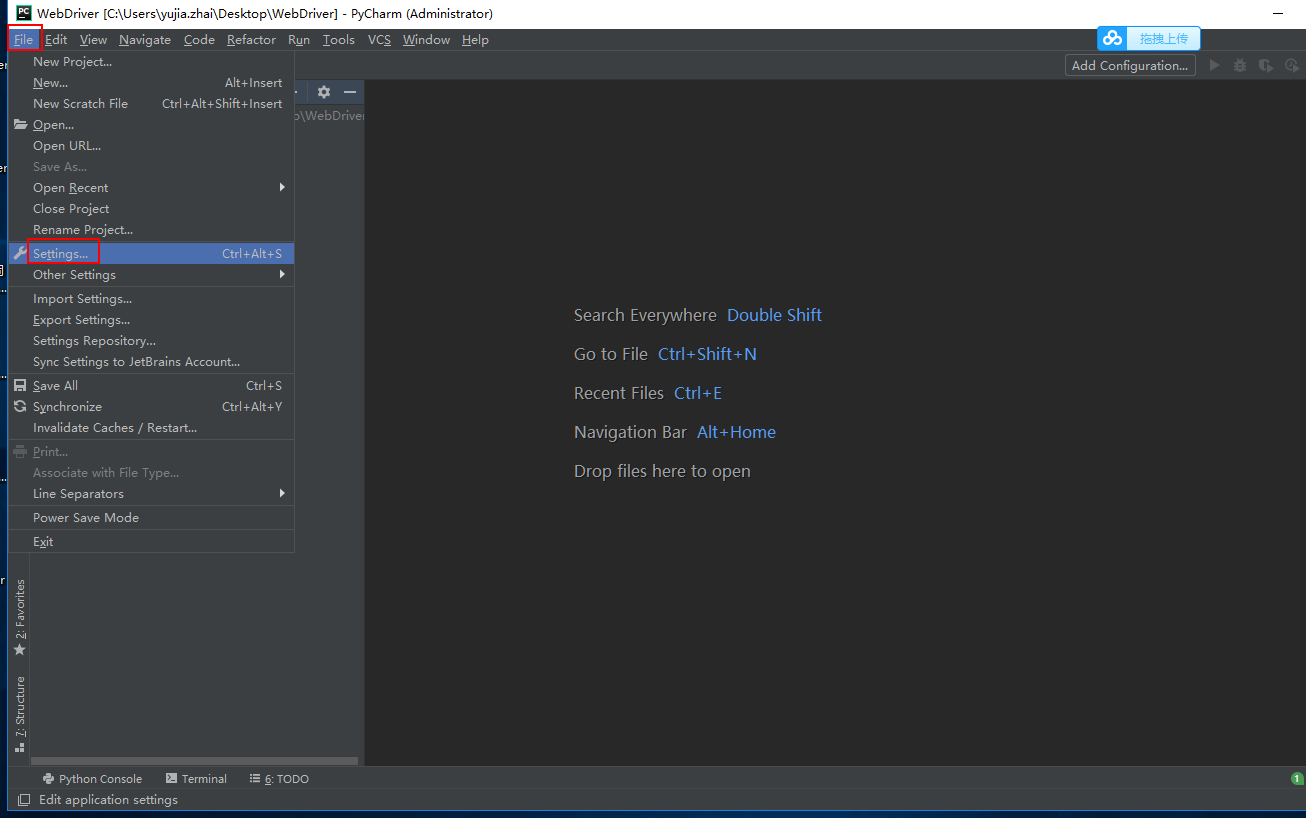Choose Open... with folder icon
This screenshot has width=1306, height=818.
[151, 125]
